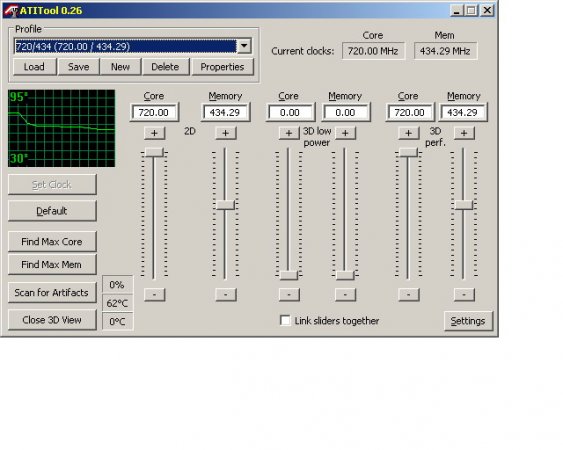The image size is (563, 450).
Task: Click the Save profile button
Action: click(78, 67)
